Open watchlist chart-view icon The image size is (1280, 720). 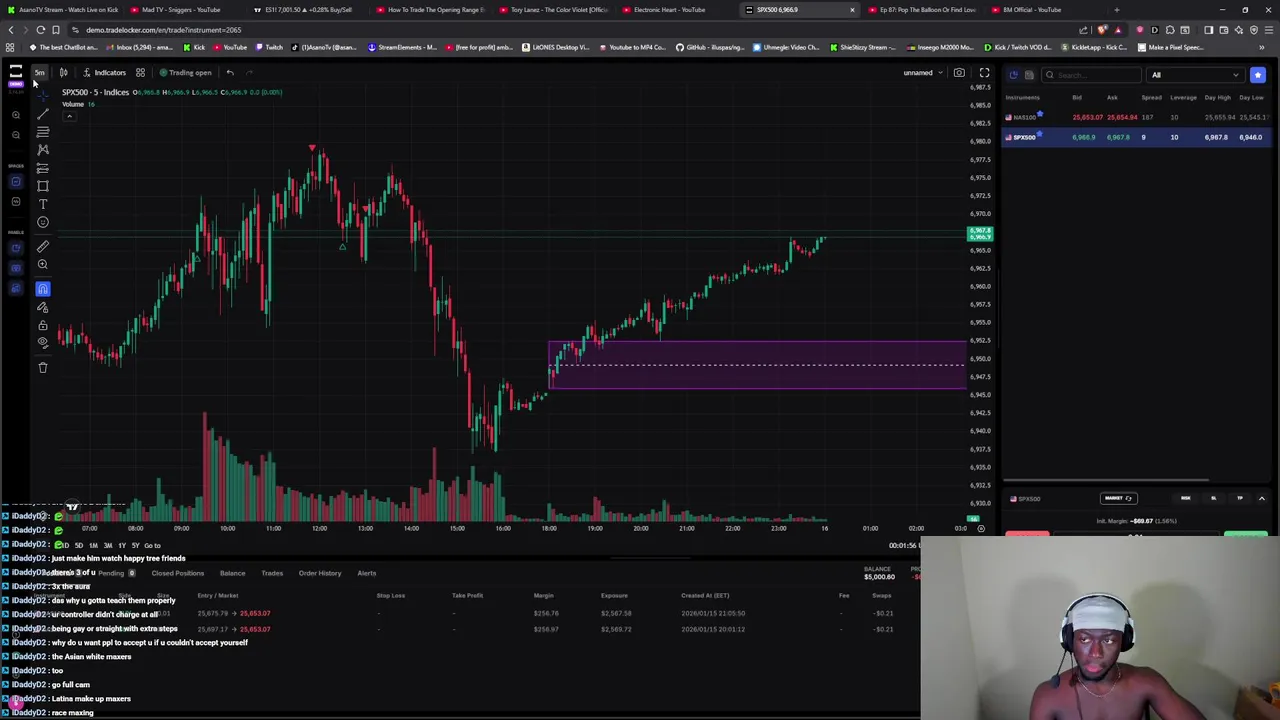(x=1013, y=75)
